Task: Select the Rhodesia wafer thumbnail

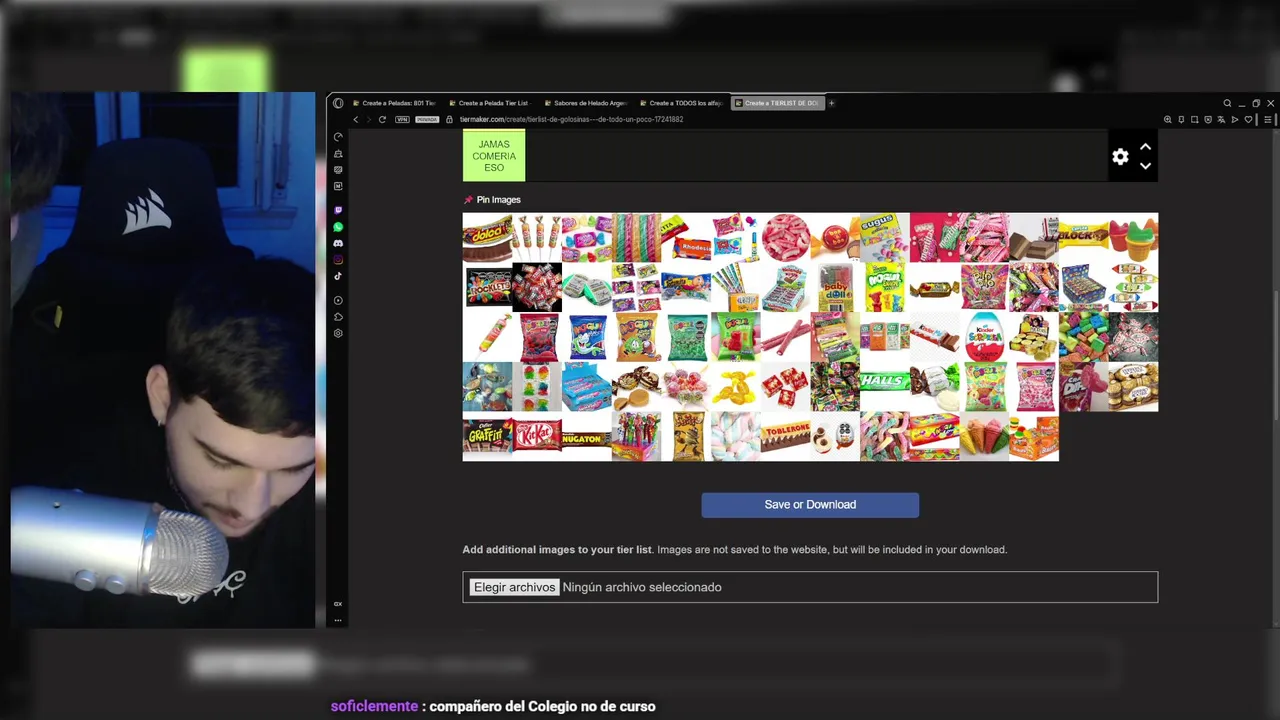Action: tap(686, 237)
